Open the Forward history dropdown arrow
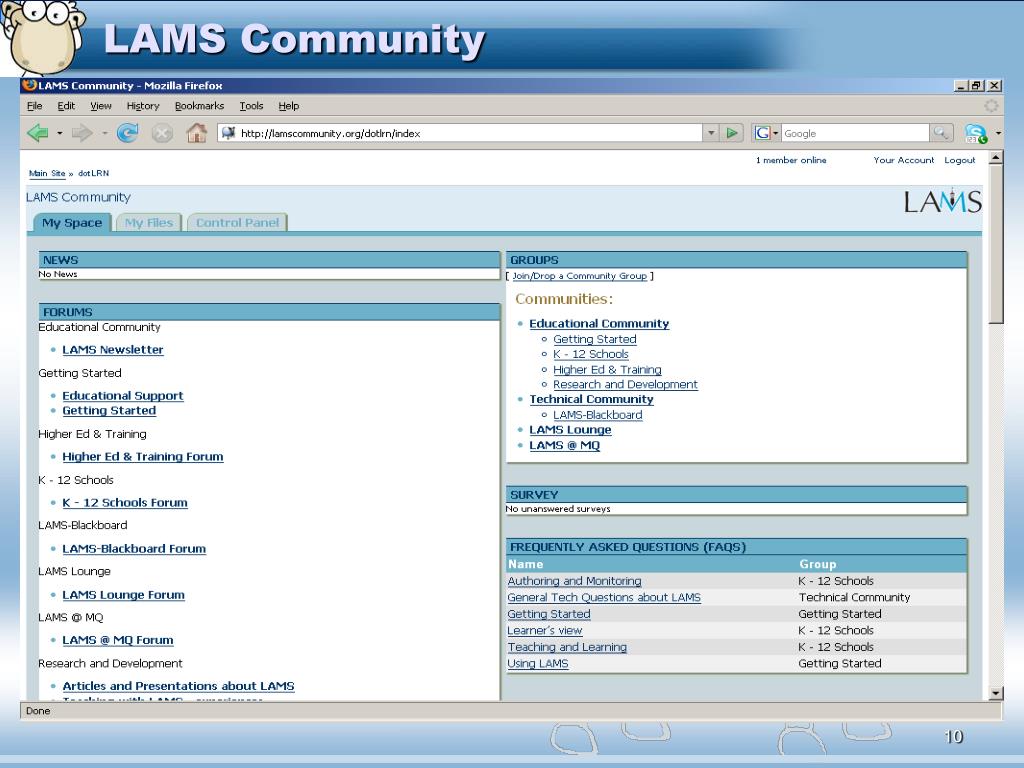1024x768 pixels. coord(104,133)
